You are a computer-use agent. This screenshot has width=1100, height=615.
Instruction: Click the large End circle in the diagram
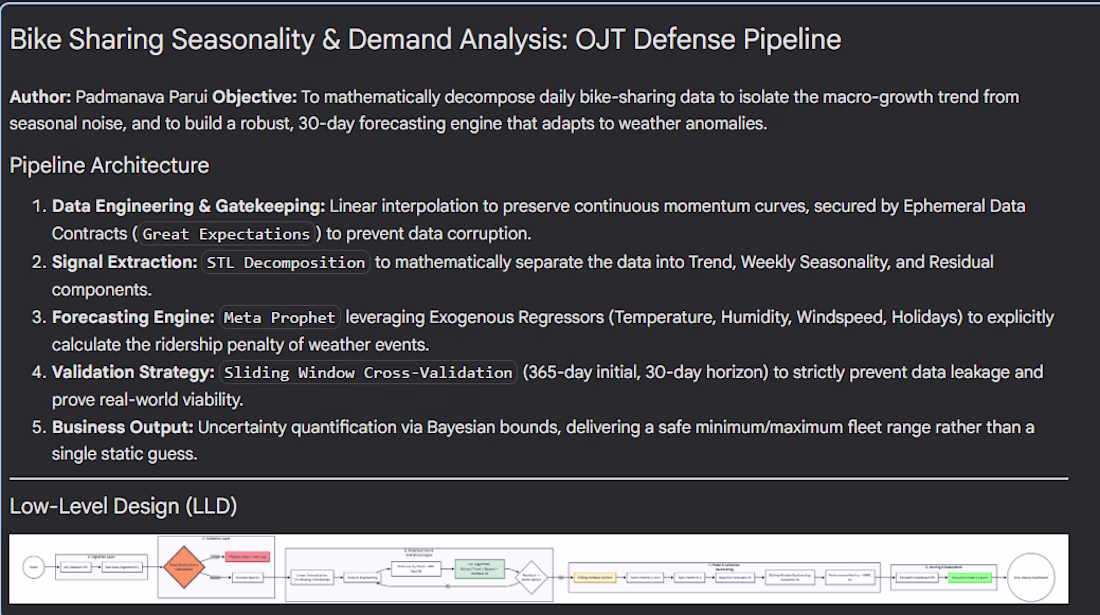click(x=1031, y=577)
